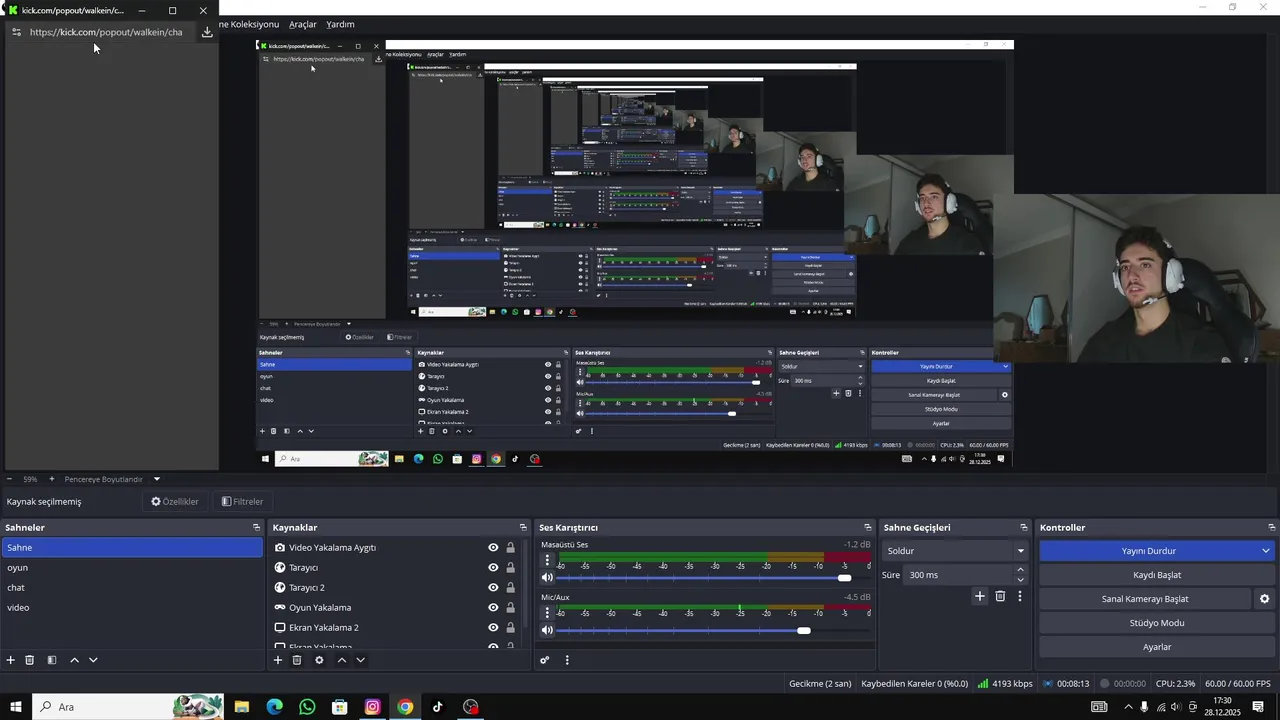Image resolution: width=1280 pixels, height=720 pixels.
Task: Undock the Sahne Geçişleri panel float icon
Action: [1024, 527]
